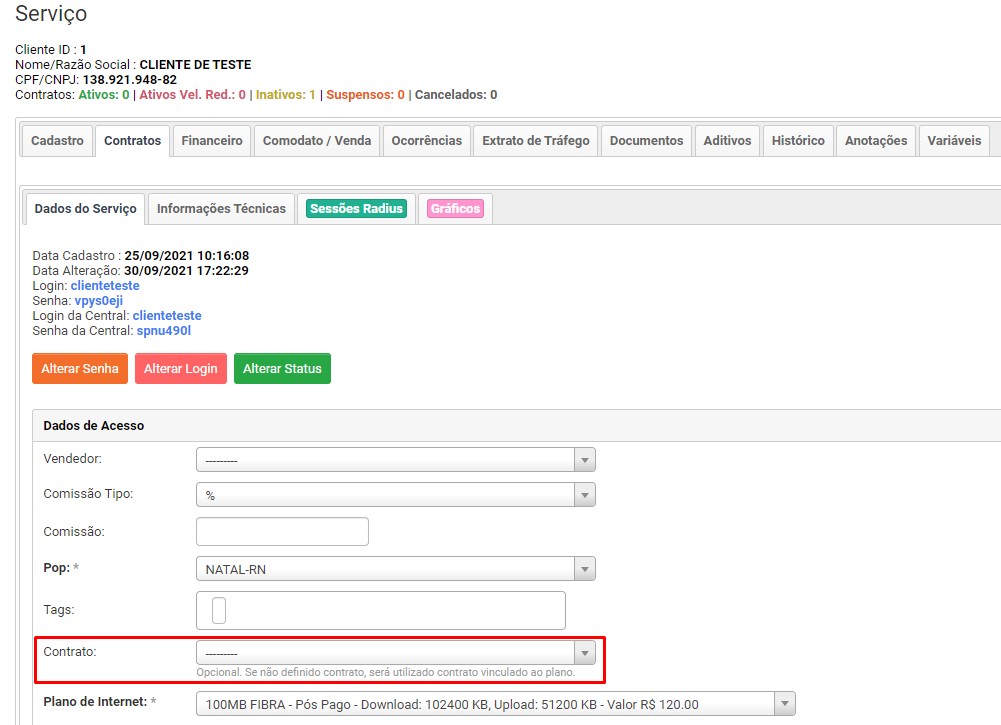
Task: Click the Alterar Senha button
Action: pyautogui.click(x=80, y=369)
